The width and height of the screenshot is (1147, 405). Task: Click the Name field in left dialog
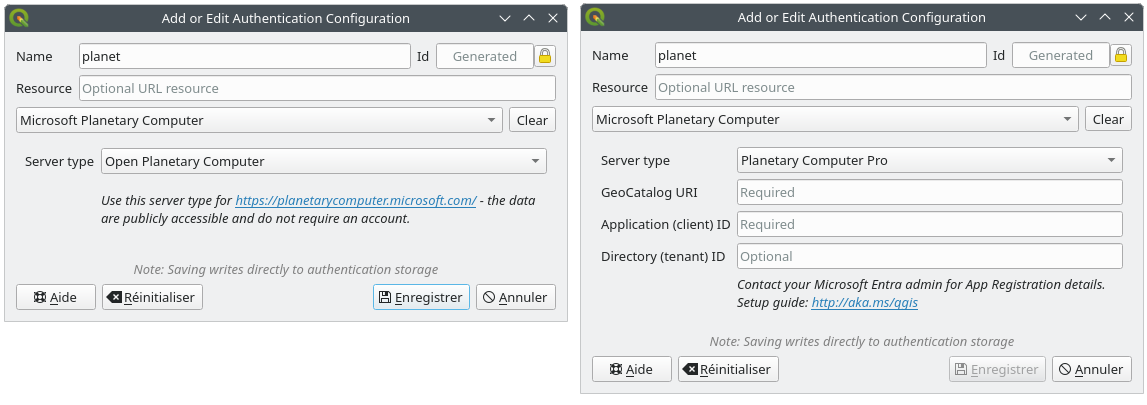click(245, 56)
